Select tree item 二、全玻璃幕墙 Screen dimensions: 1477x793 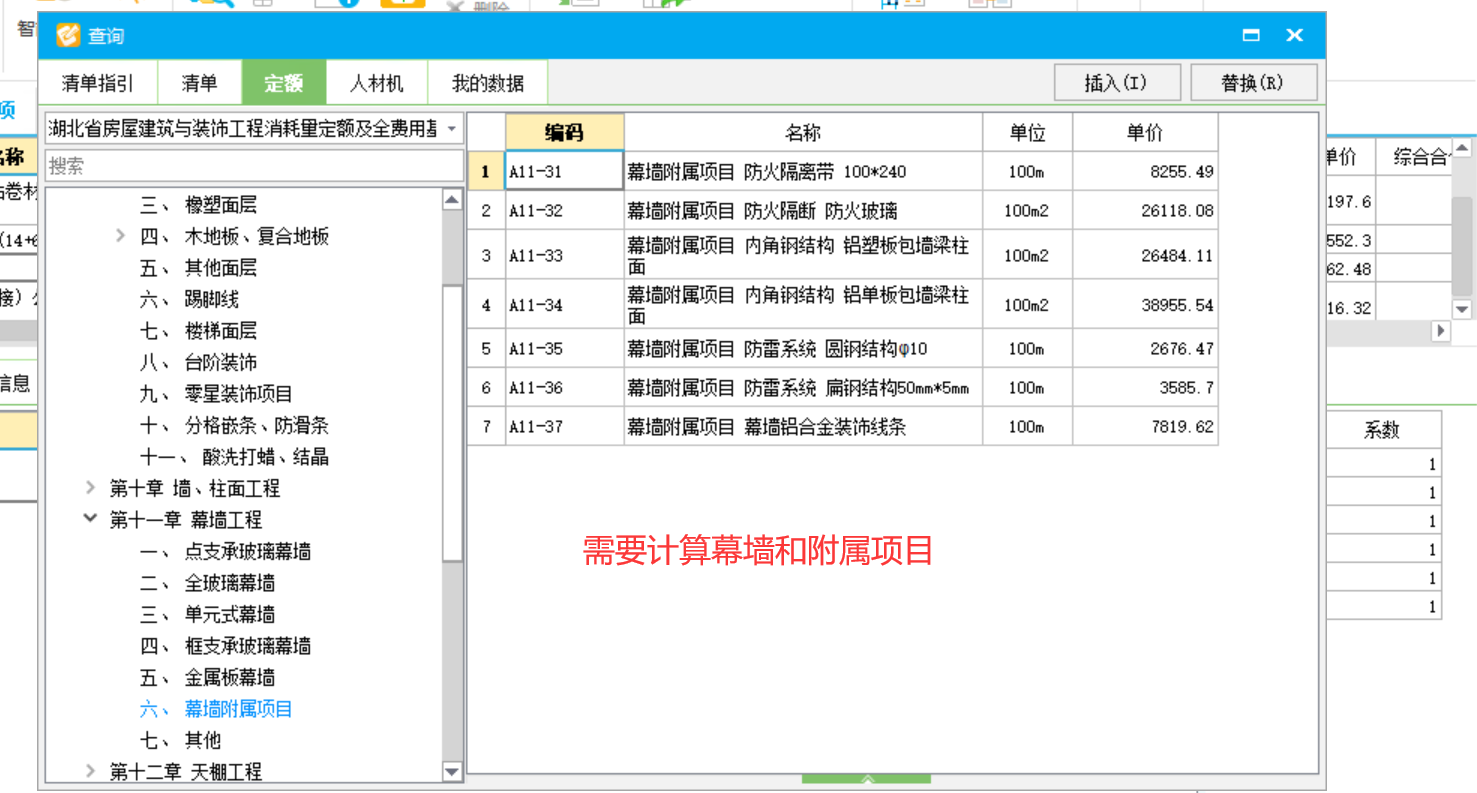pyautogui.click(x=207, y=583)
